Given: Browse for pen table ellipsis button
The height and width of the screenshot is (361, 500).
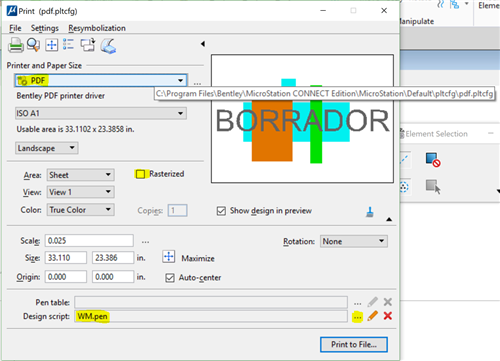Looking at the screenshot, I should (x=357, y=303).
